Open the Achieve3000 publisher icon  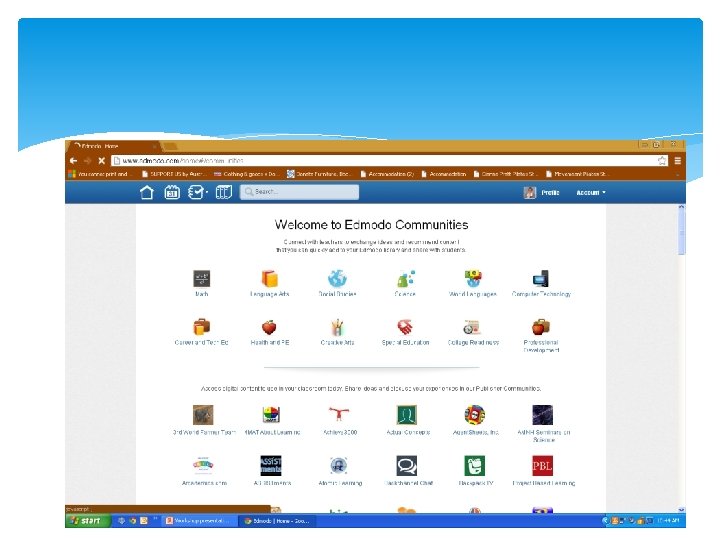339,414
